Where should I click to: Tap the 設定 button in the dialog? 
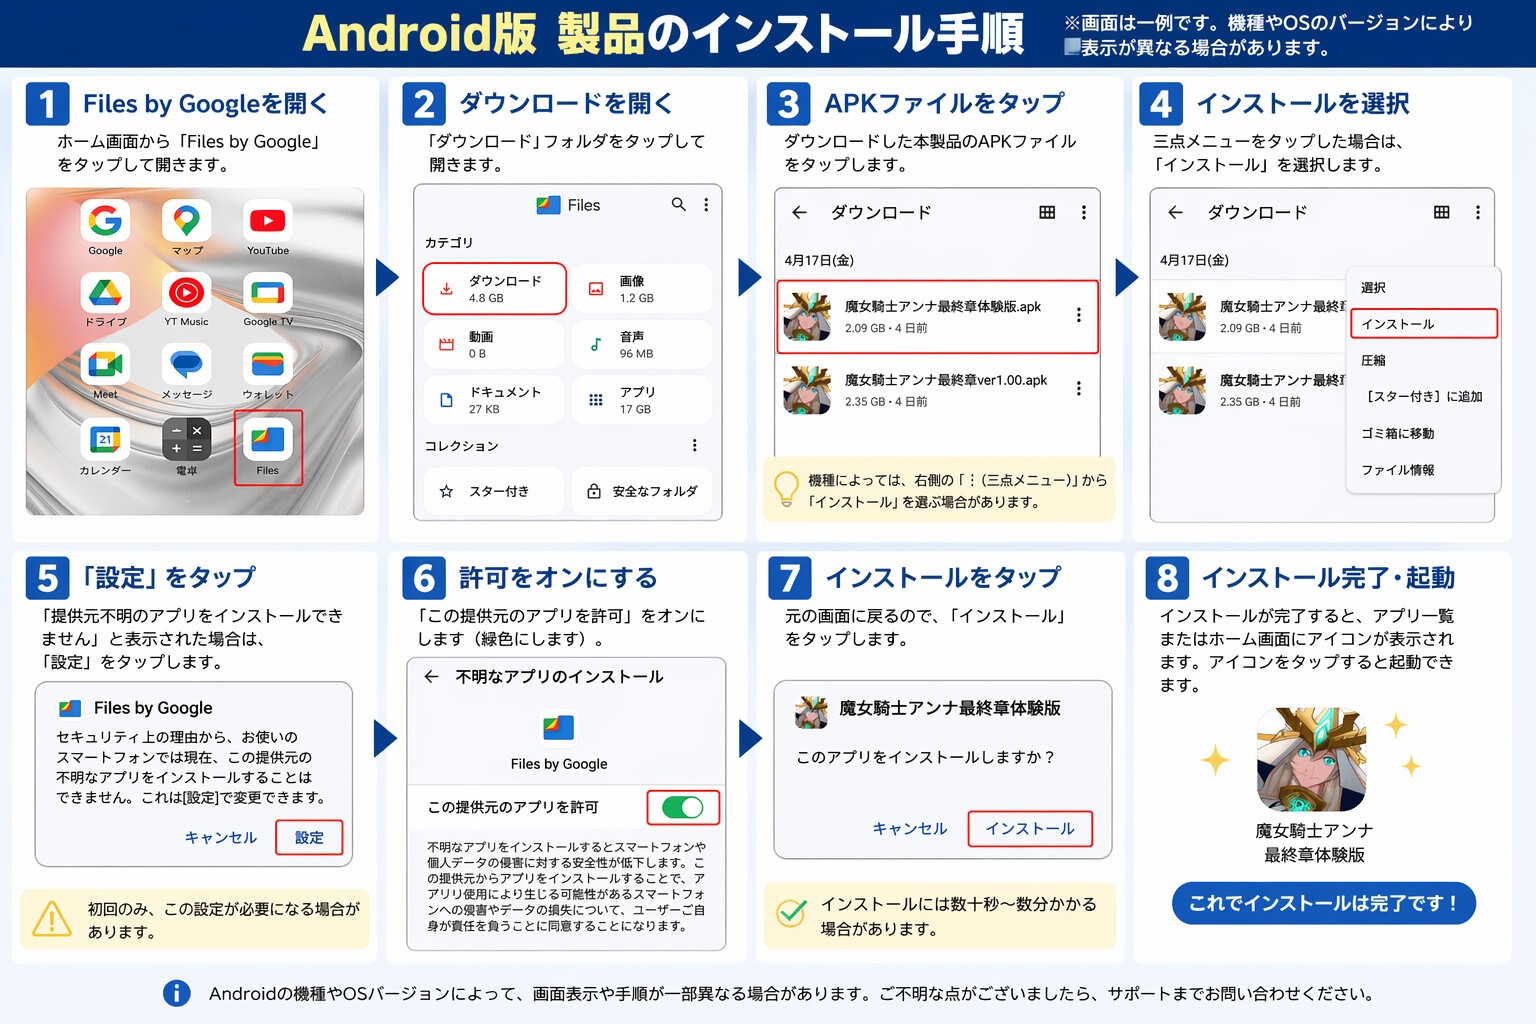point(309,837)
